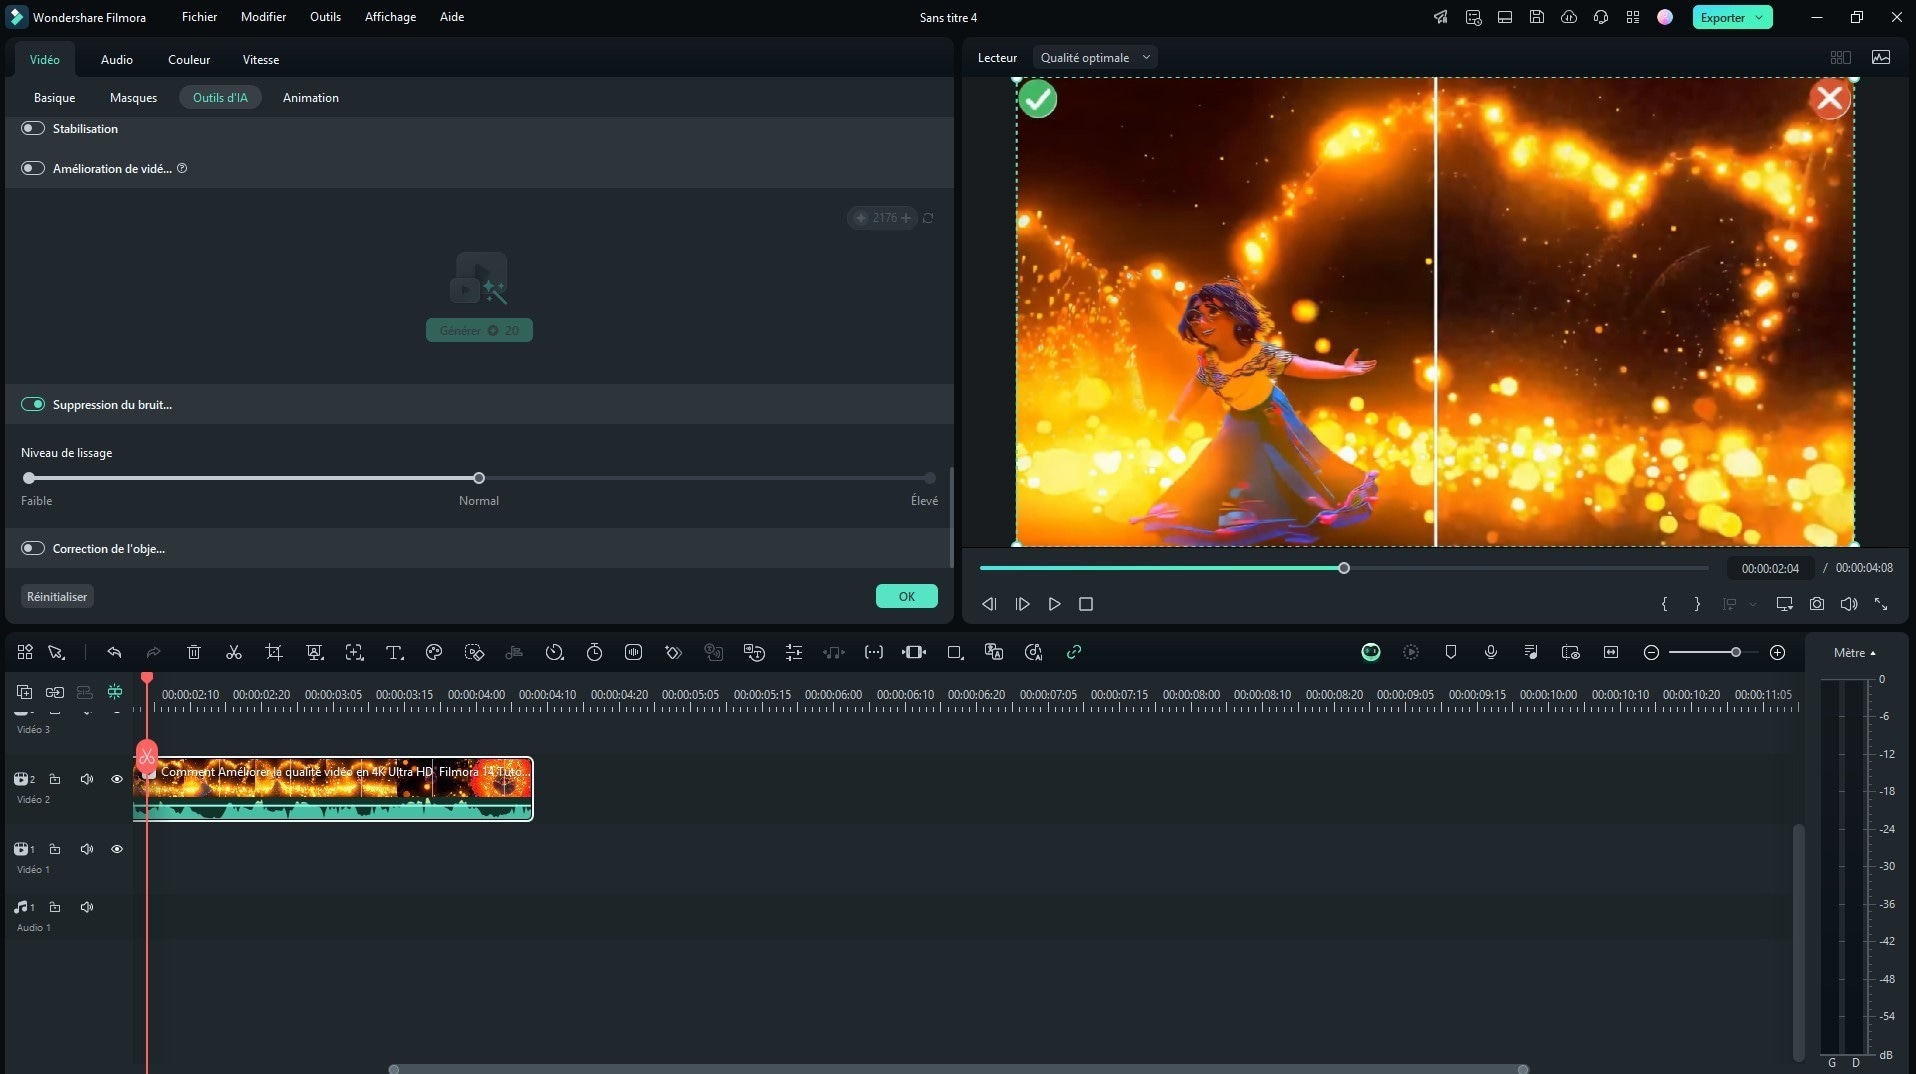Screen dimensions: 1916x1074
Task: Open the Animation sub-tab
Action: click(311, 98)
